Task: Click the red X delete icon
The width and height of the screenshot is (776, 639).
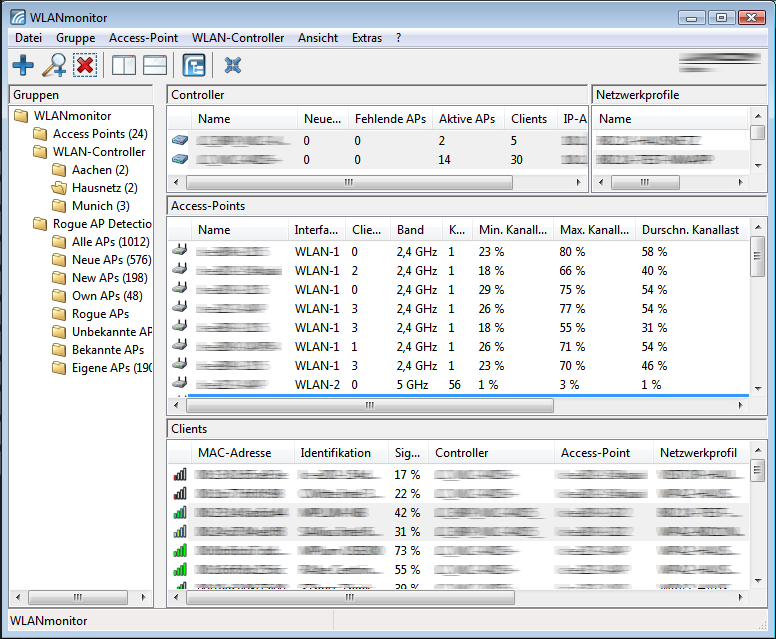Action: point(85,66)
